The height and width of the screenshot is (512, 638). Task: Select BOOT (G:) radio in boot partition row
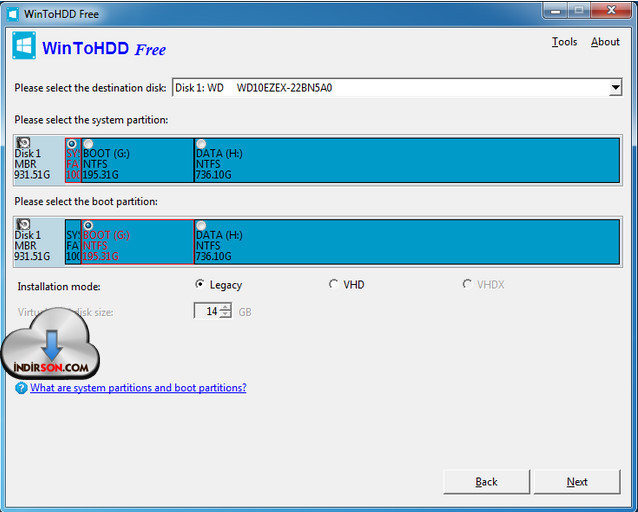tap(88, 225)
